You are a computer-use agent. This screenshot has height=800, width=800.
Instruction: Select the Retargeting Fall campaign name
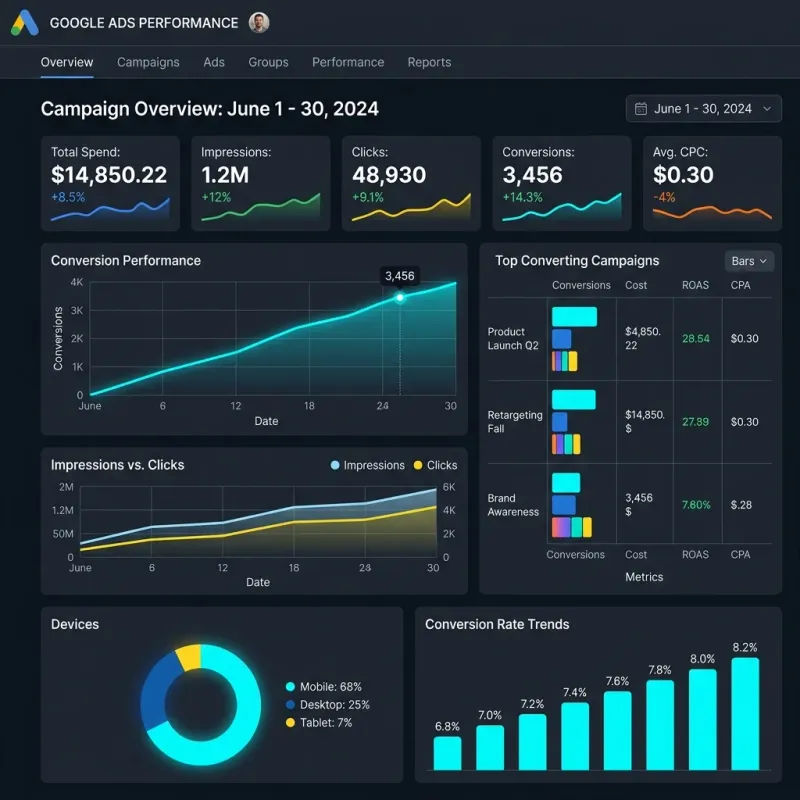515,422
